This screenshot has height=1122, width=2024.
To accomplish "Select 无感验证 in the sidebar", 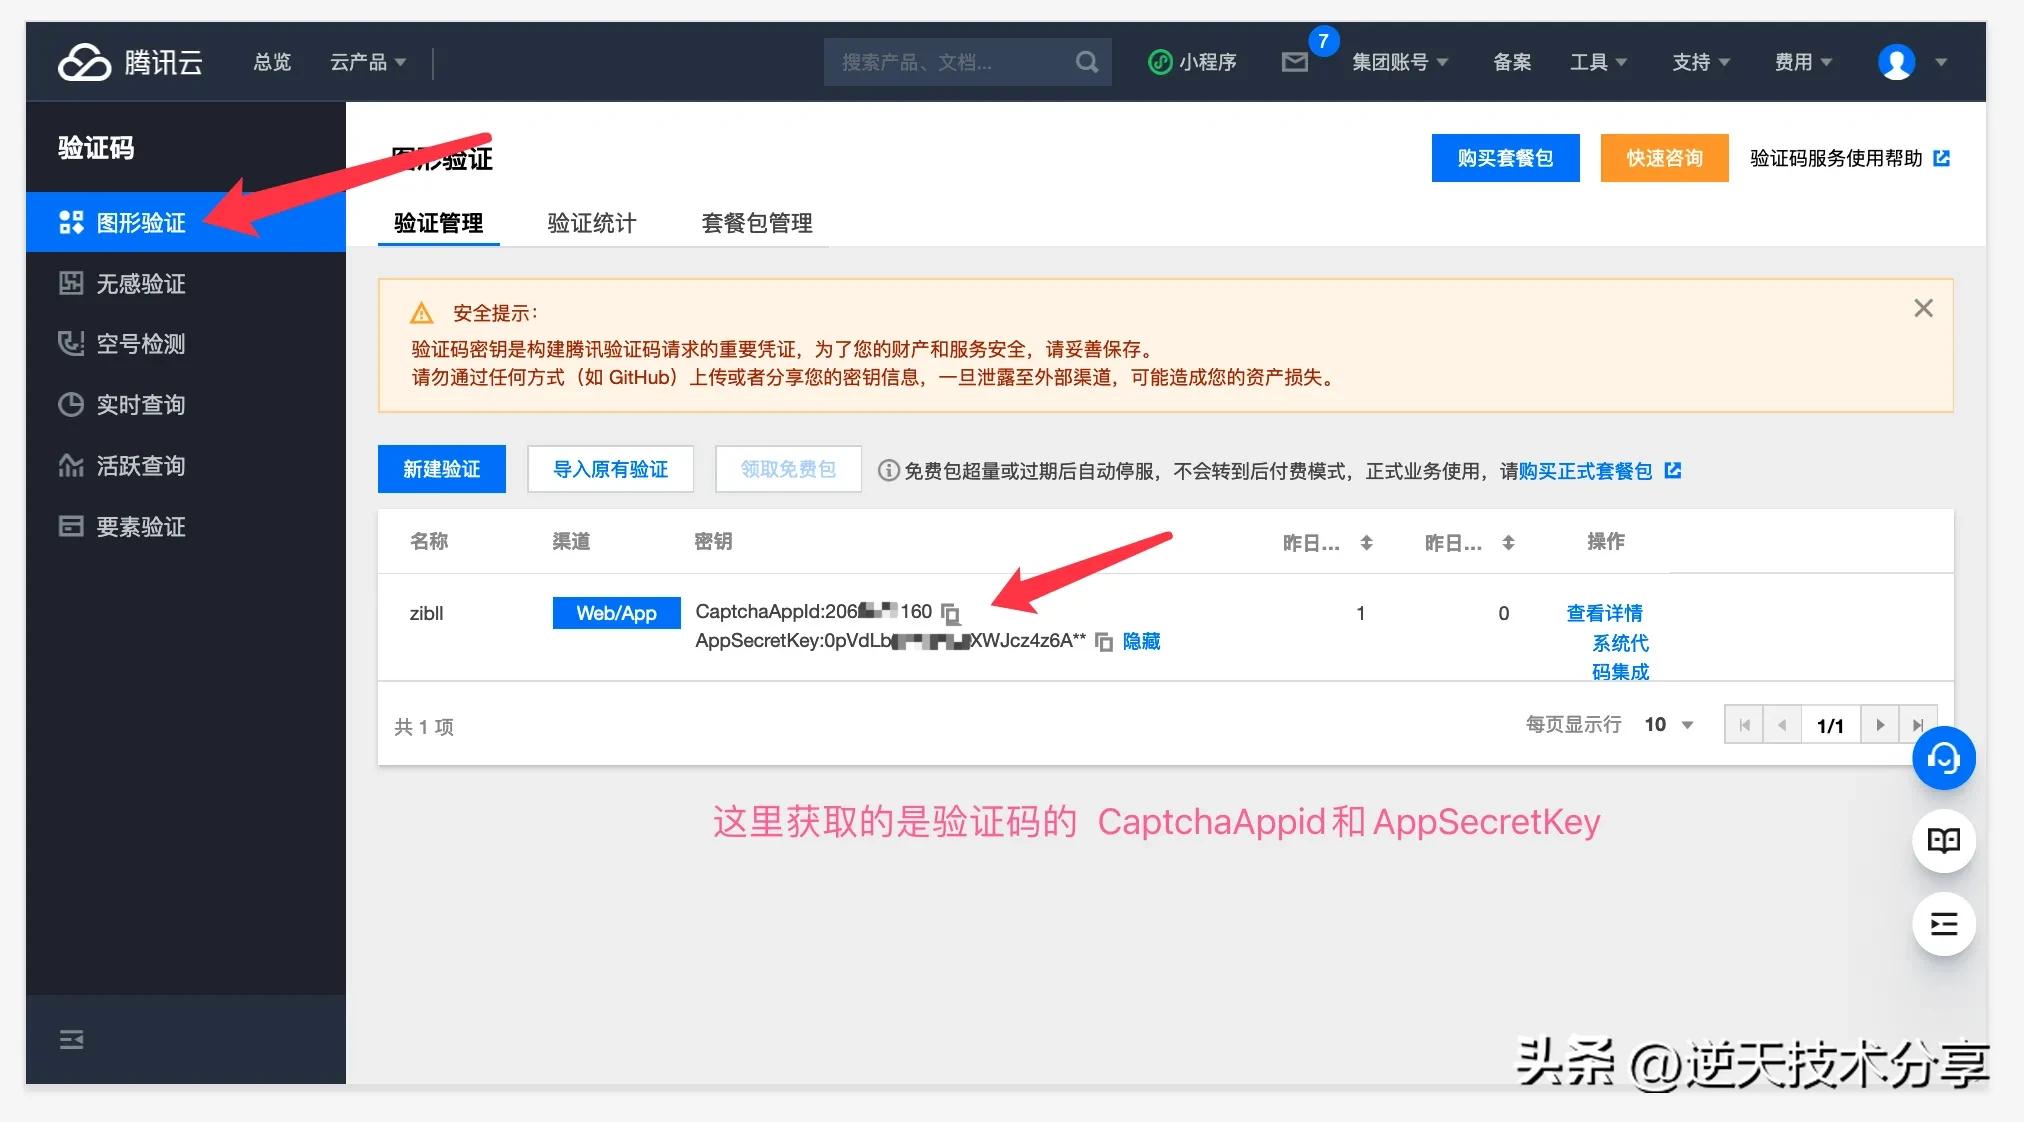I will (x=139, y=283).
